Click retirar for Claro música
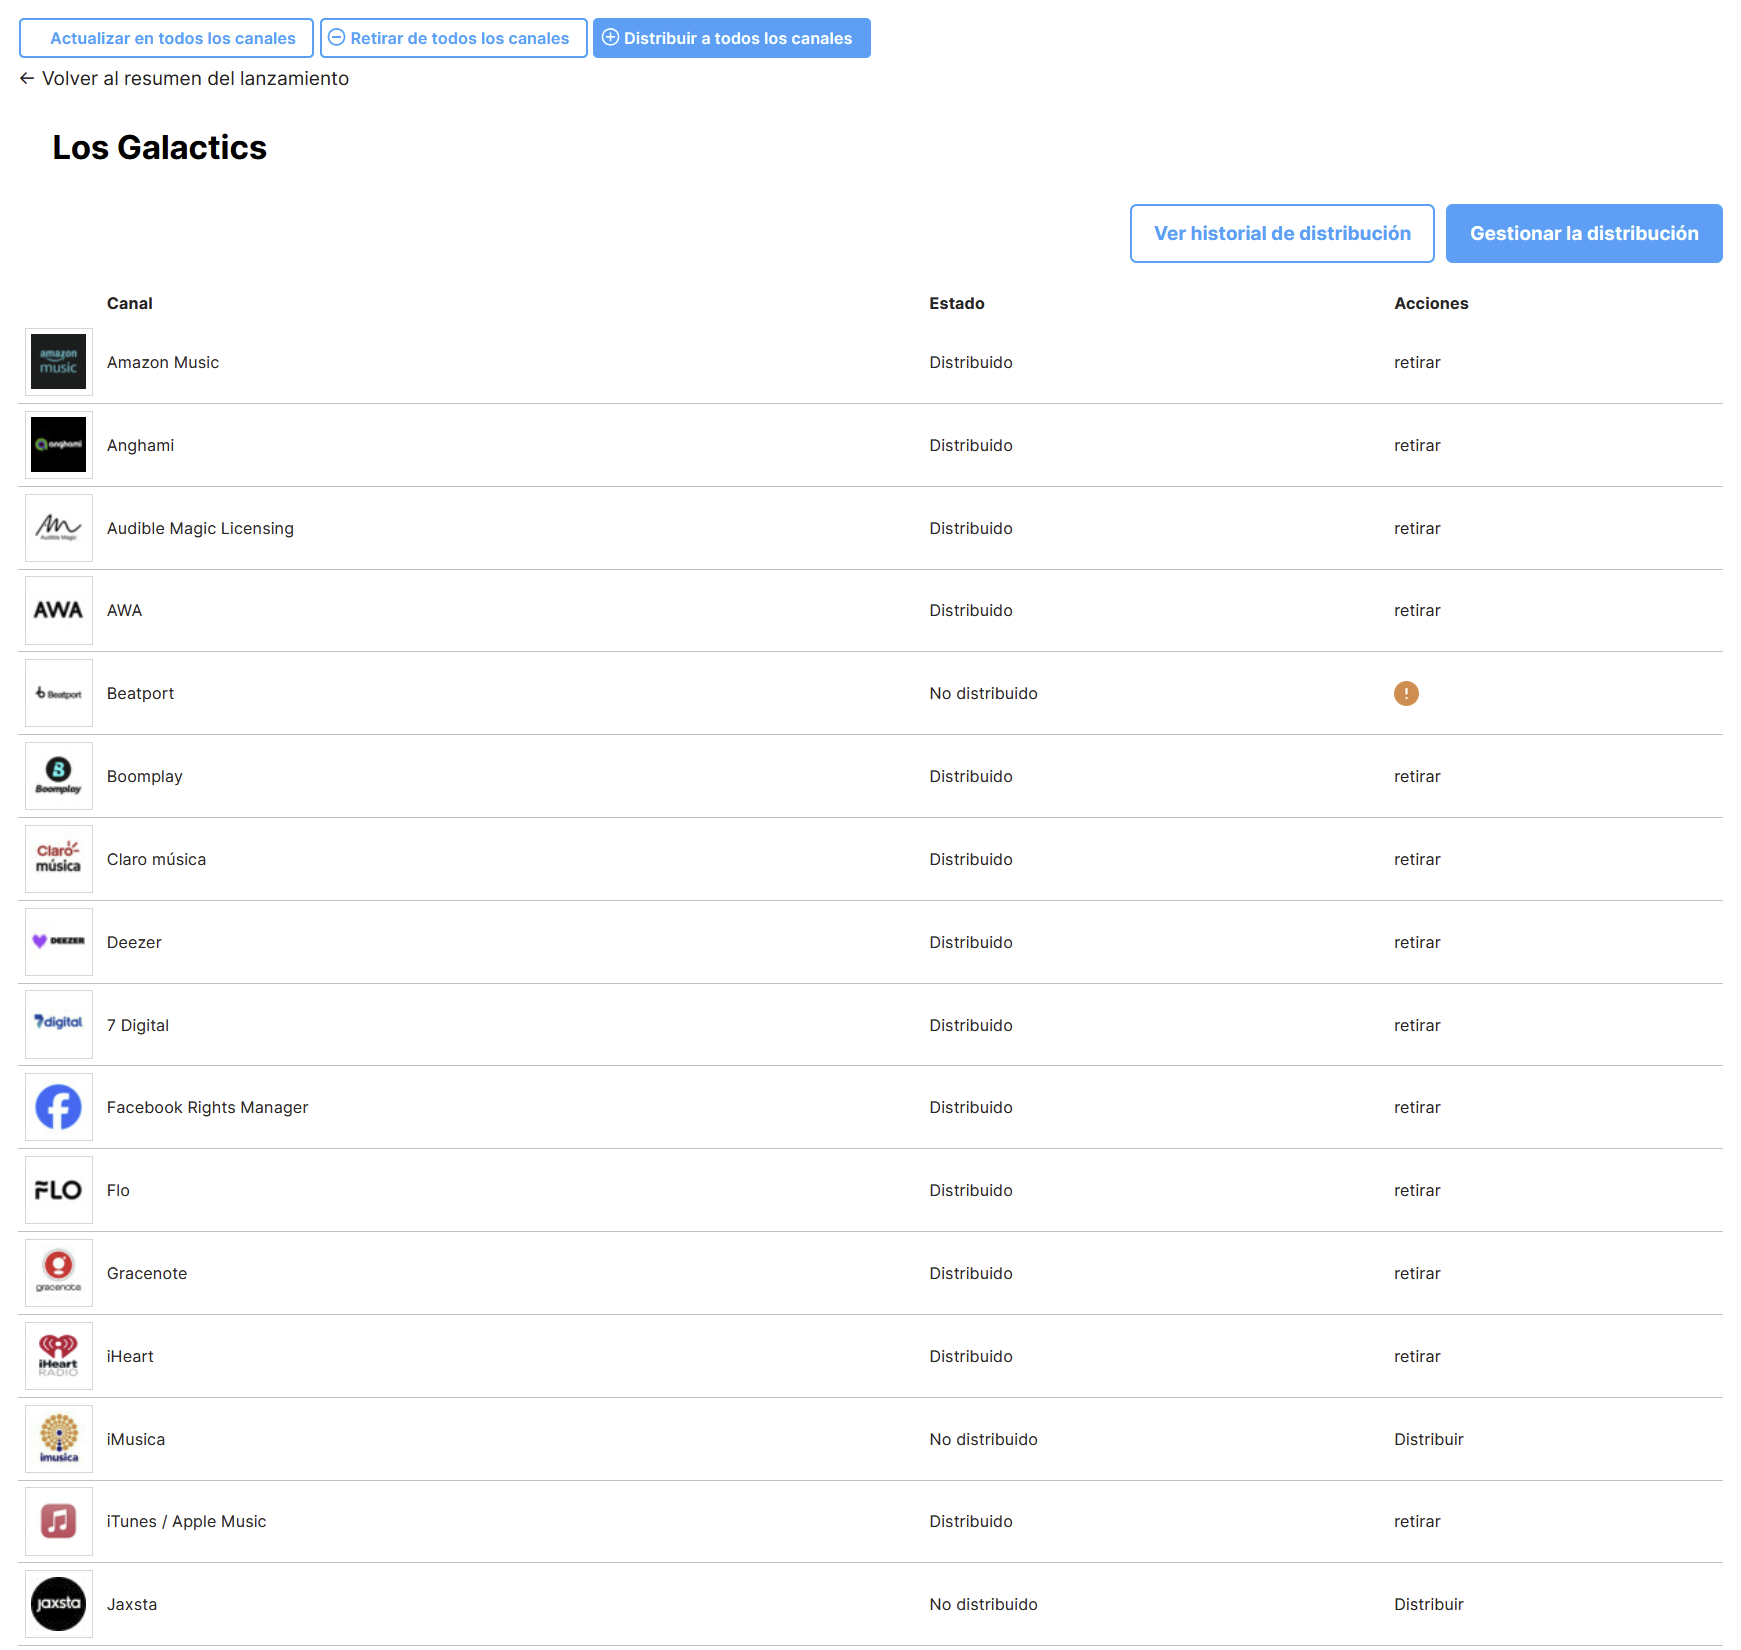The height and width of the screenshot is (1650, 1741). click(x=1417, y=859)
